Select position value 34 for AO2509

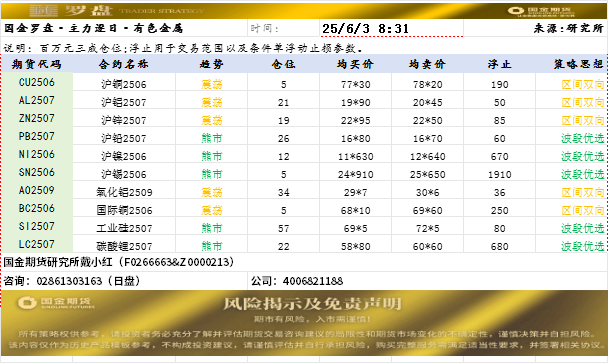(x=283, y=192)
